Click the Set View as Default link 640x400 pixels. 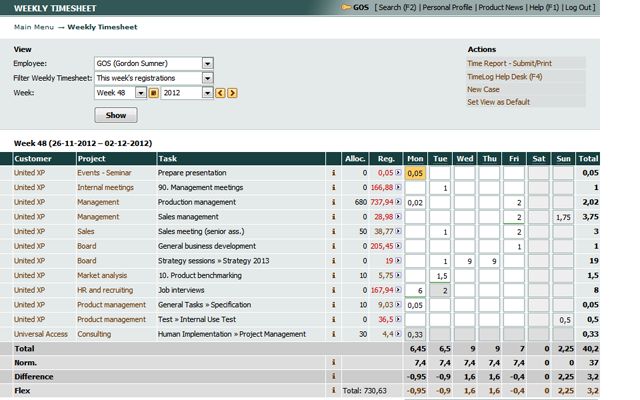[498, 102]
